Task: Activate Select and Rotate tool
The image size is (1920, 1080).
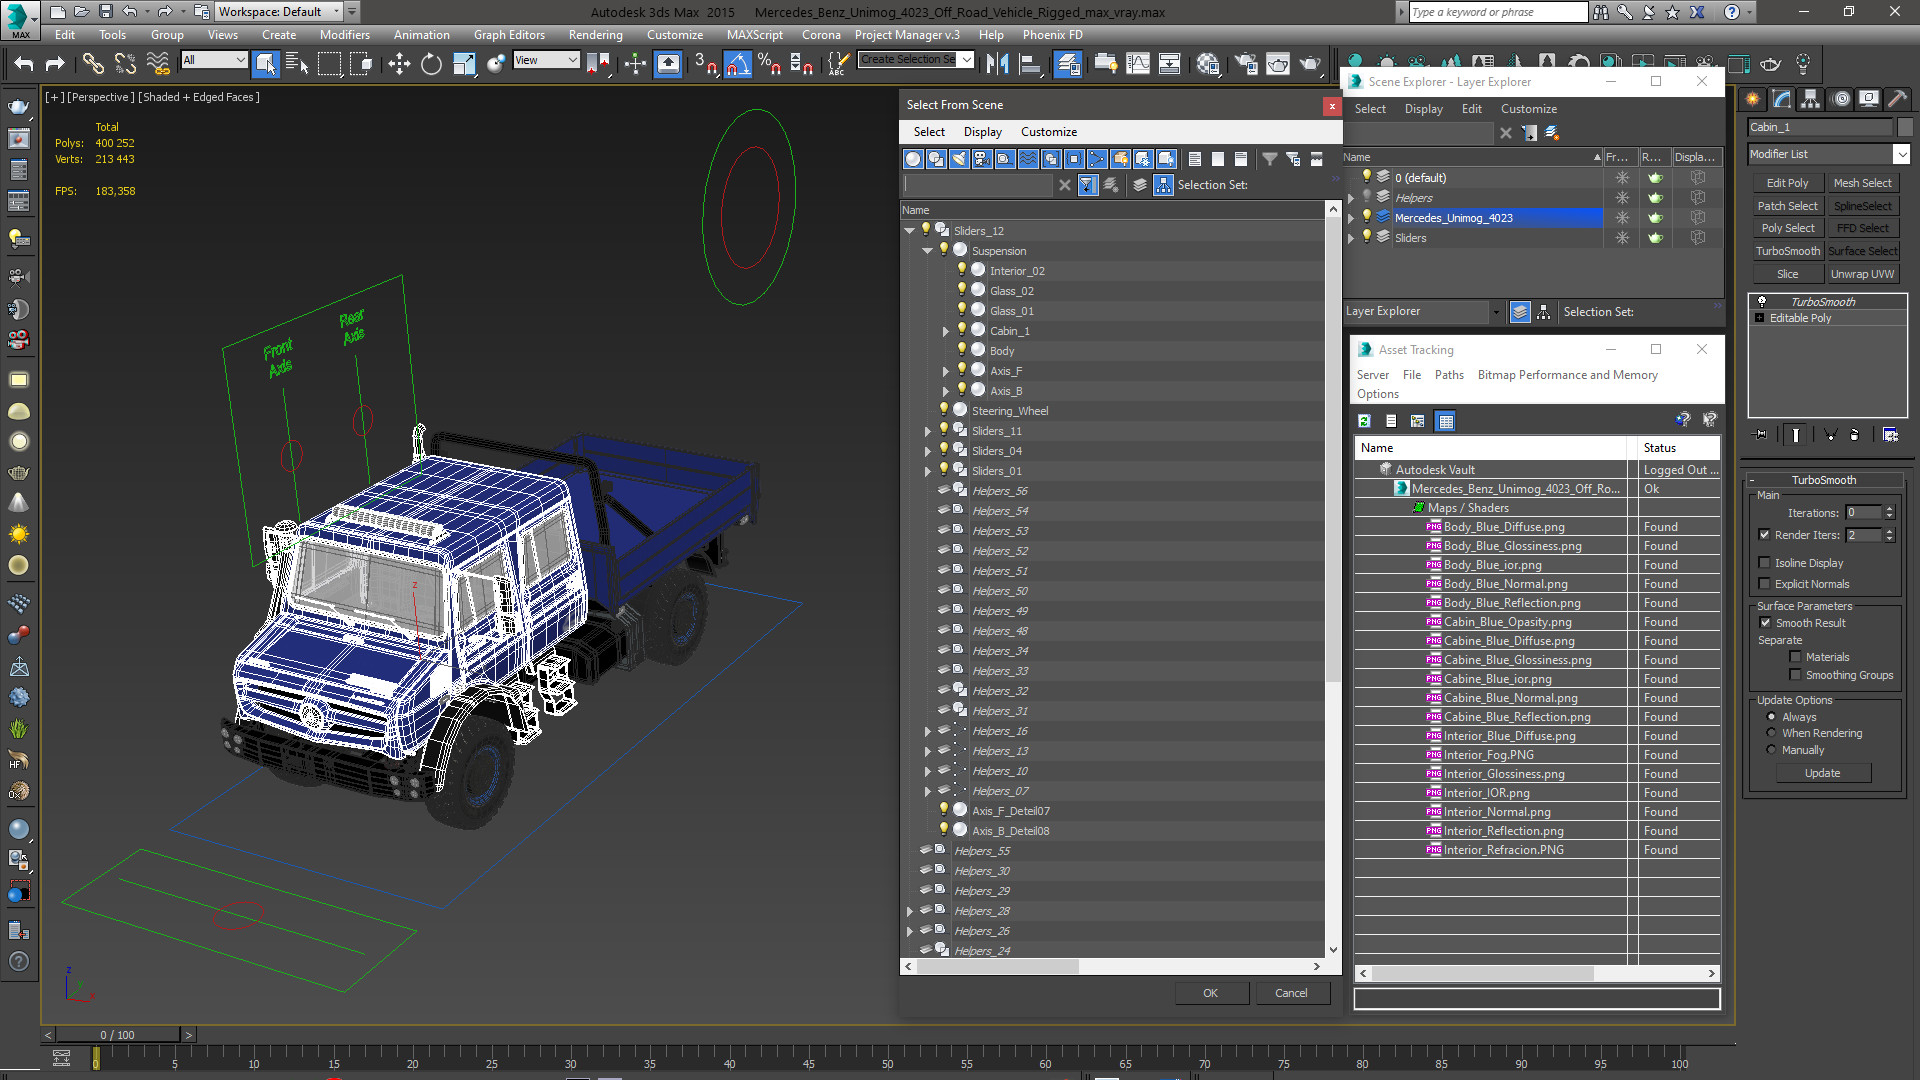Action: click(431, 64)
